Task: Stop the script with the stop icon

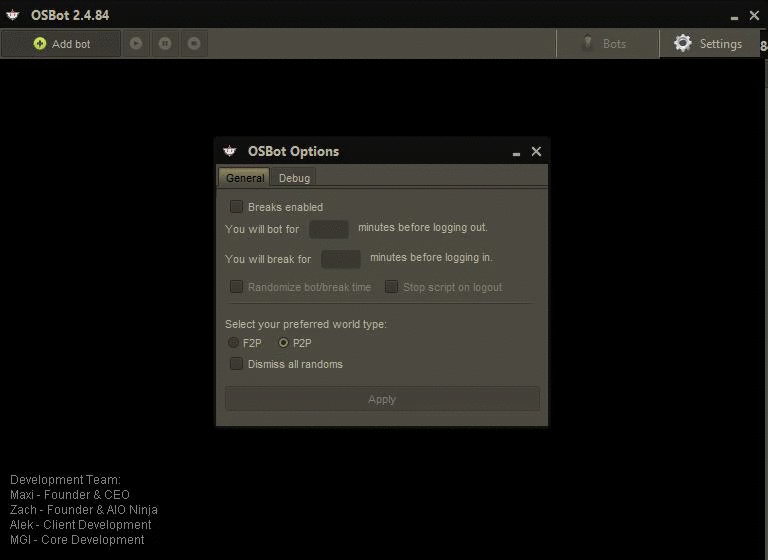Action: click(x=194, y=44)
